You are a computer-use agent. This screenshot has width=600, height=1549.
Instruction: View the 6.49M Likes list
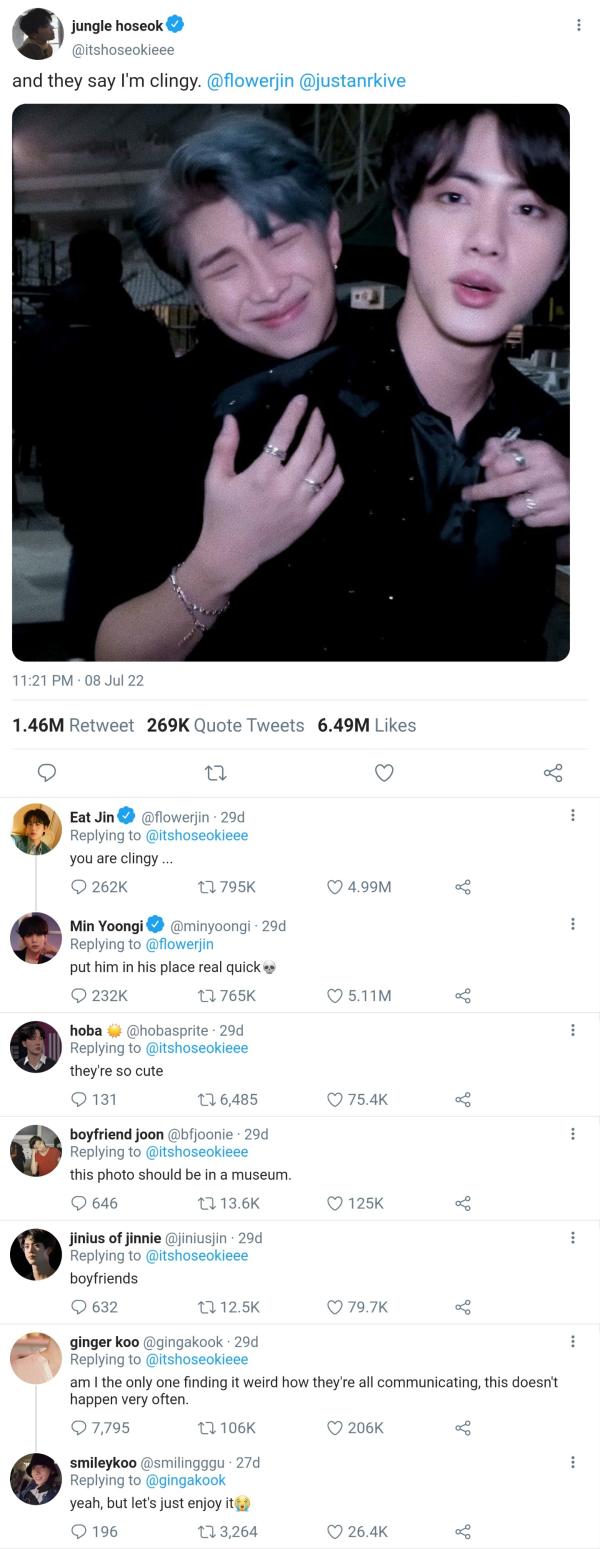tap(366, 725)
